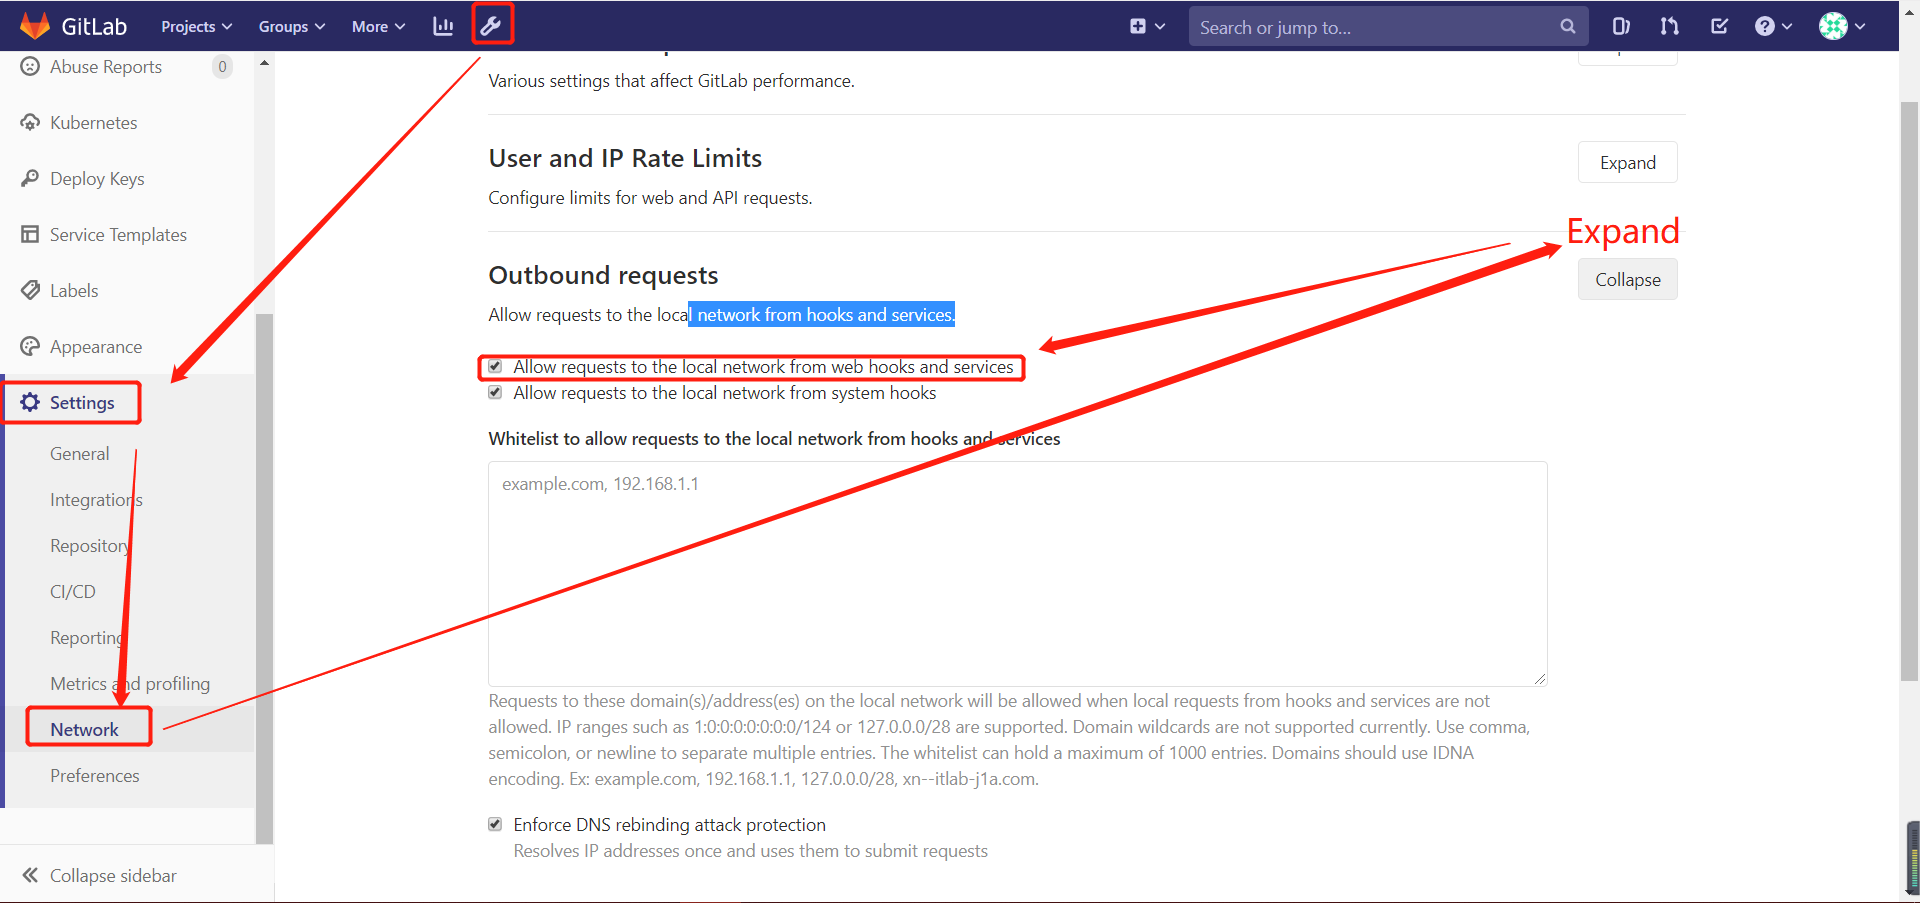Go to Abuse Reports
Image resolution: width=1920 pixels, height=903 pixels.
[x=106, y=67]
